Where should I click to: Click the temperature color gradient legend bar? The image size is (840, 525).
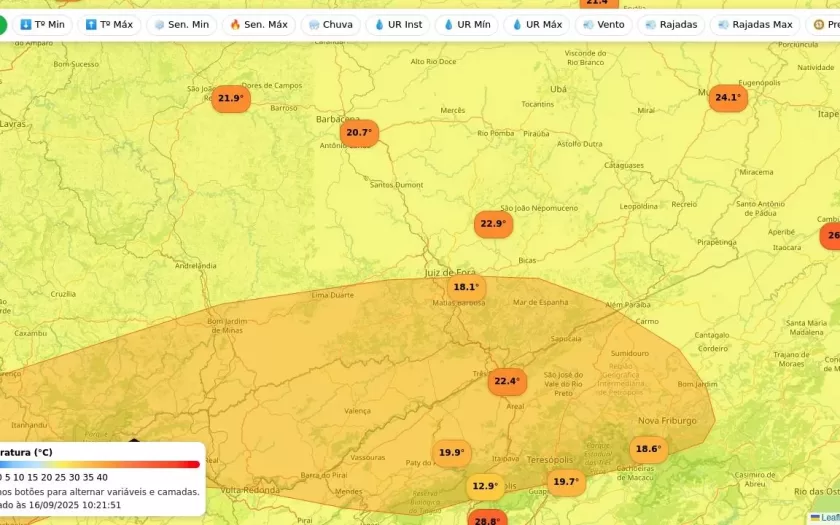click(x=100, y=464)
